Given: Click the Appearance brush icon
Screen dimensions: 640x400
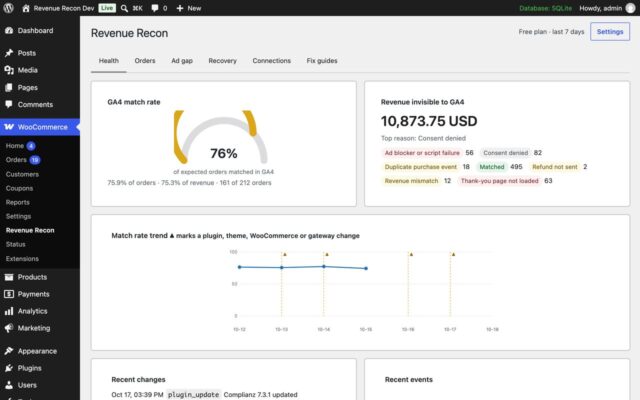Looking at the screenshot, I should click(x=9, y=351).
